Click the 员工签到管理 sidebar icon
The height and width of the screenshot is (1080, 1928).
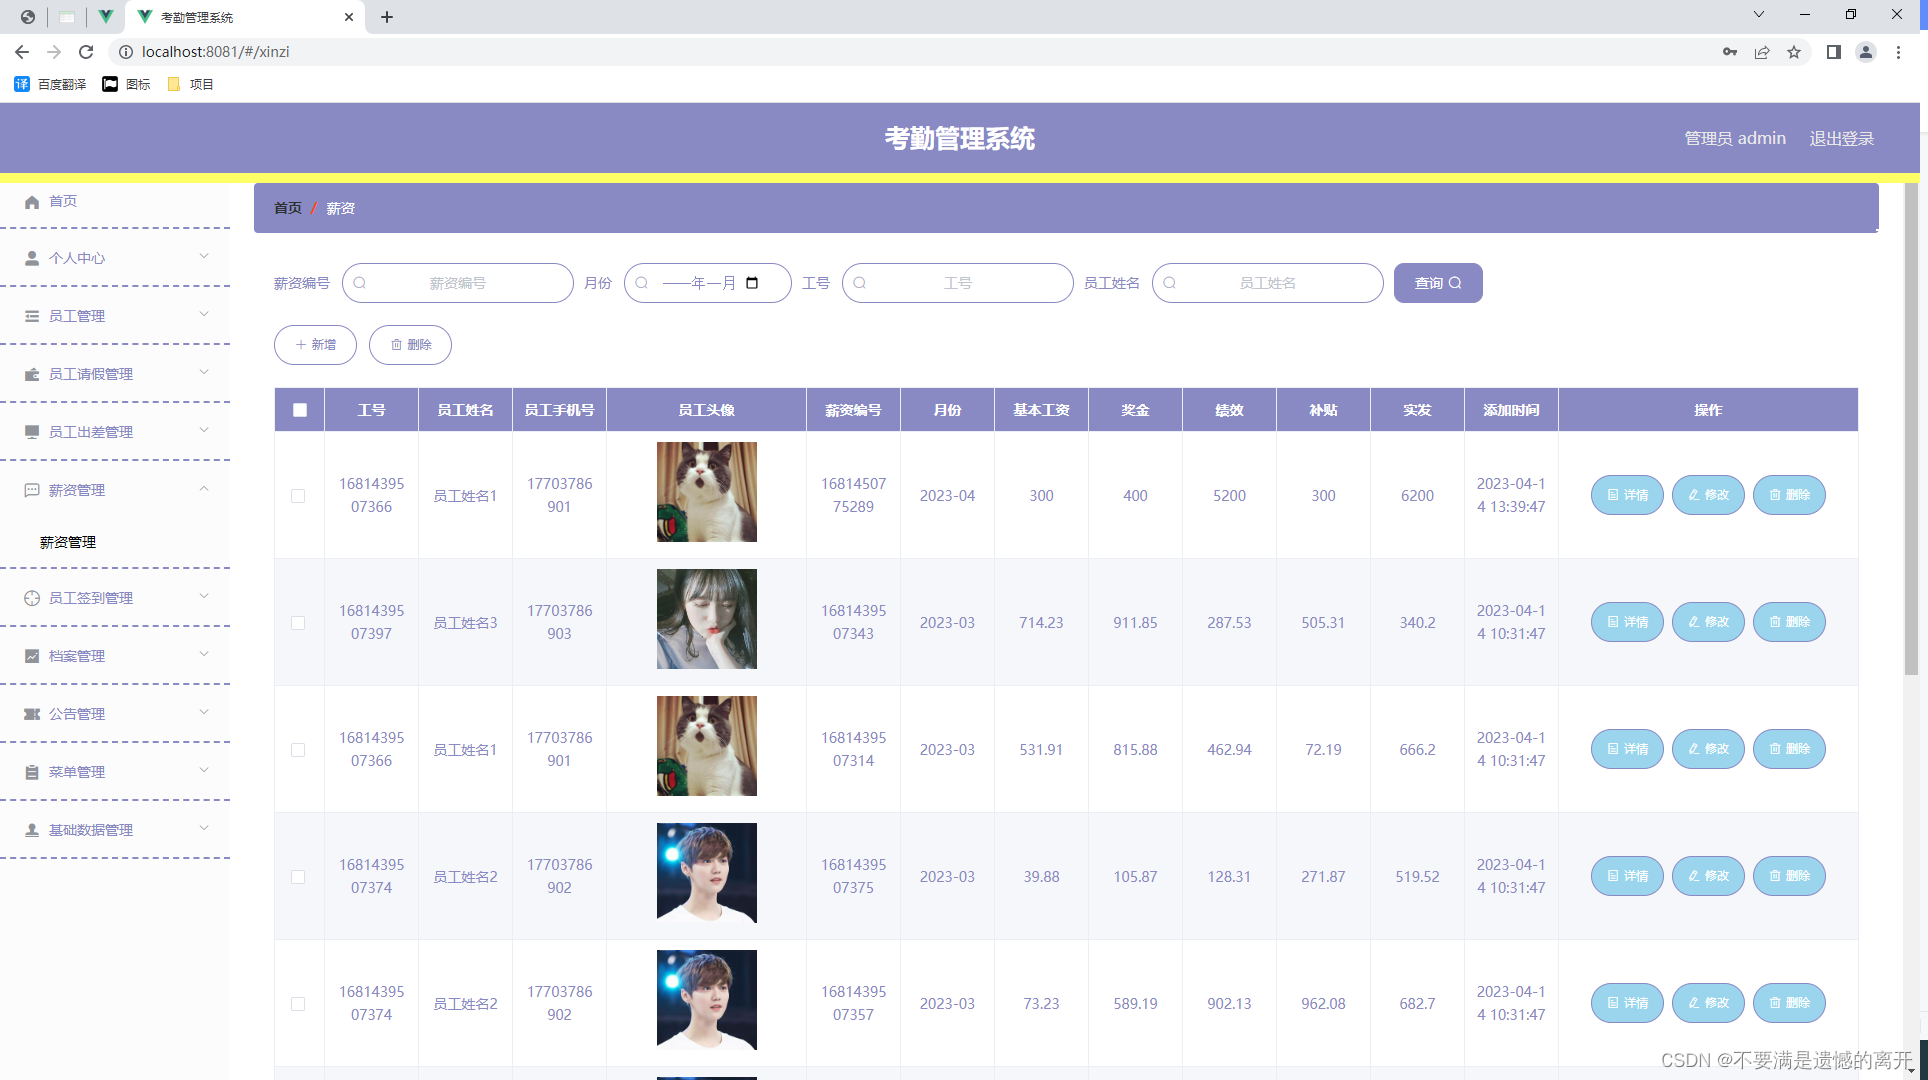[x=32, y=598]
